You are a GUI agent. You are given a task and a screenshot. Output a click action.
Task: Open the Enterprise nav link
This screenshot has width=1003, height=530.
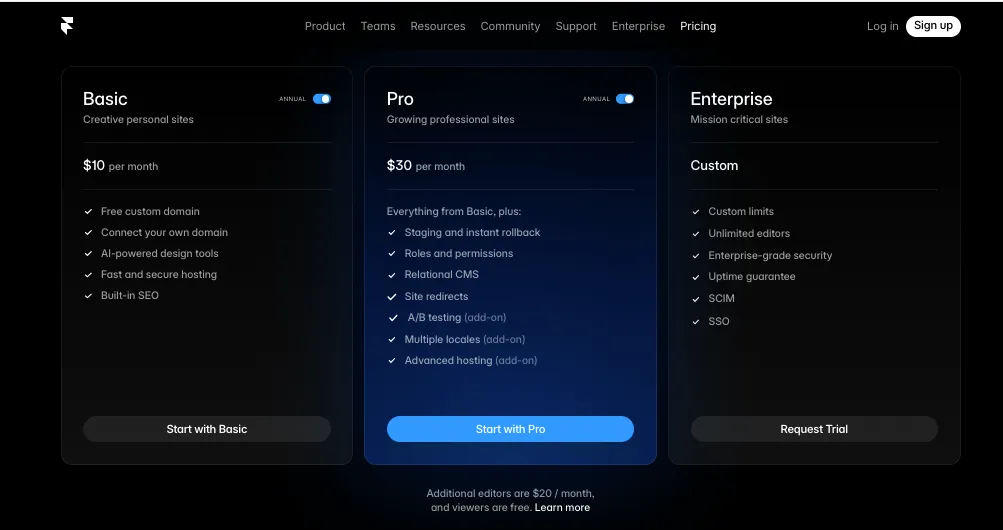638,26
